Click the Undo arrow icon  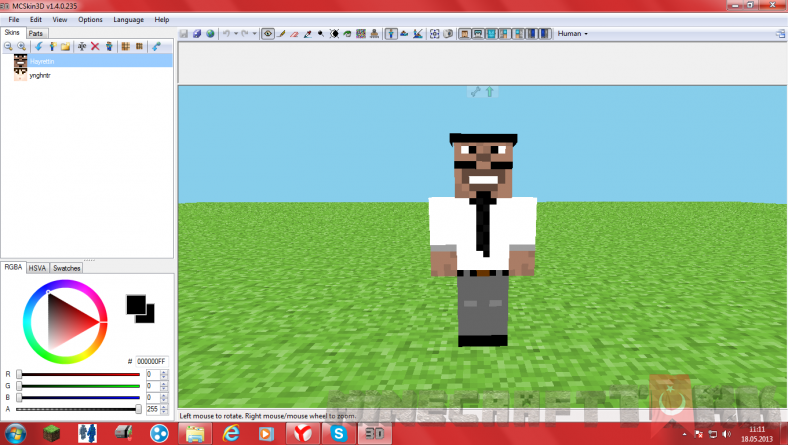(226, 34)
